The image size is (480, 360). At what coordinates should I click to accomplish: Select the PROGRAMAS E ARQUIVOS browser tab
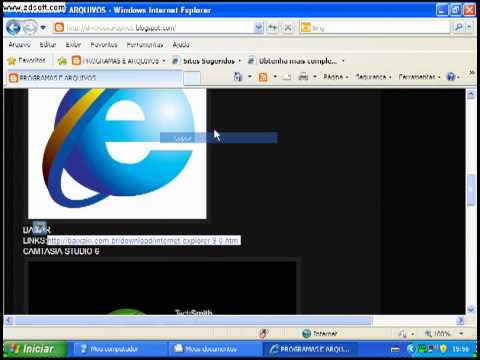(x=95, y=78)
